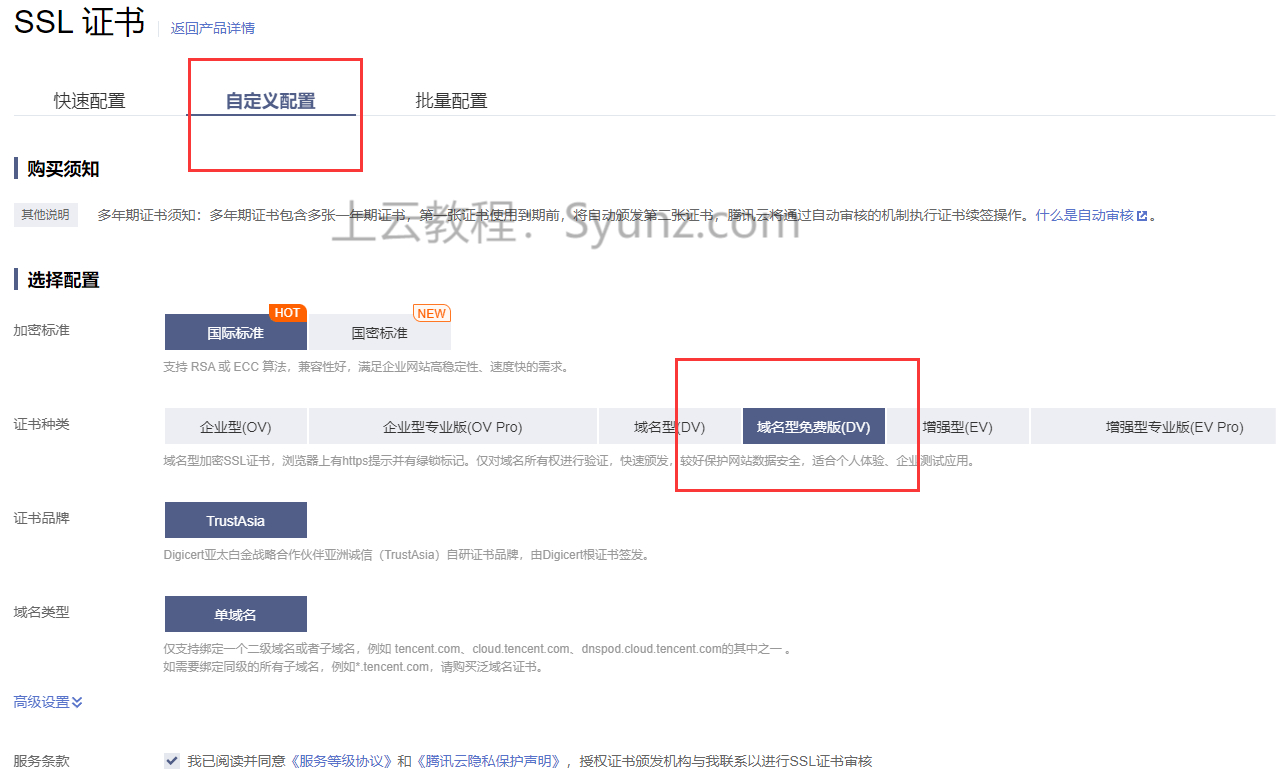The height and width of the screenshot is (784, 1276).
Task: Switch to 批量配置 tab
Action: (x=451, y=101)
